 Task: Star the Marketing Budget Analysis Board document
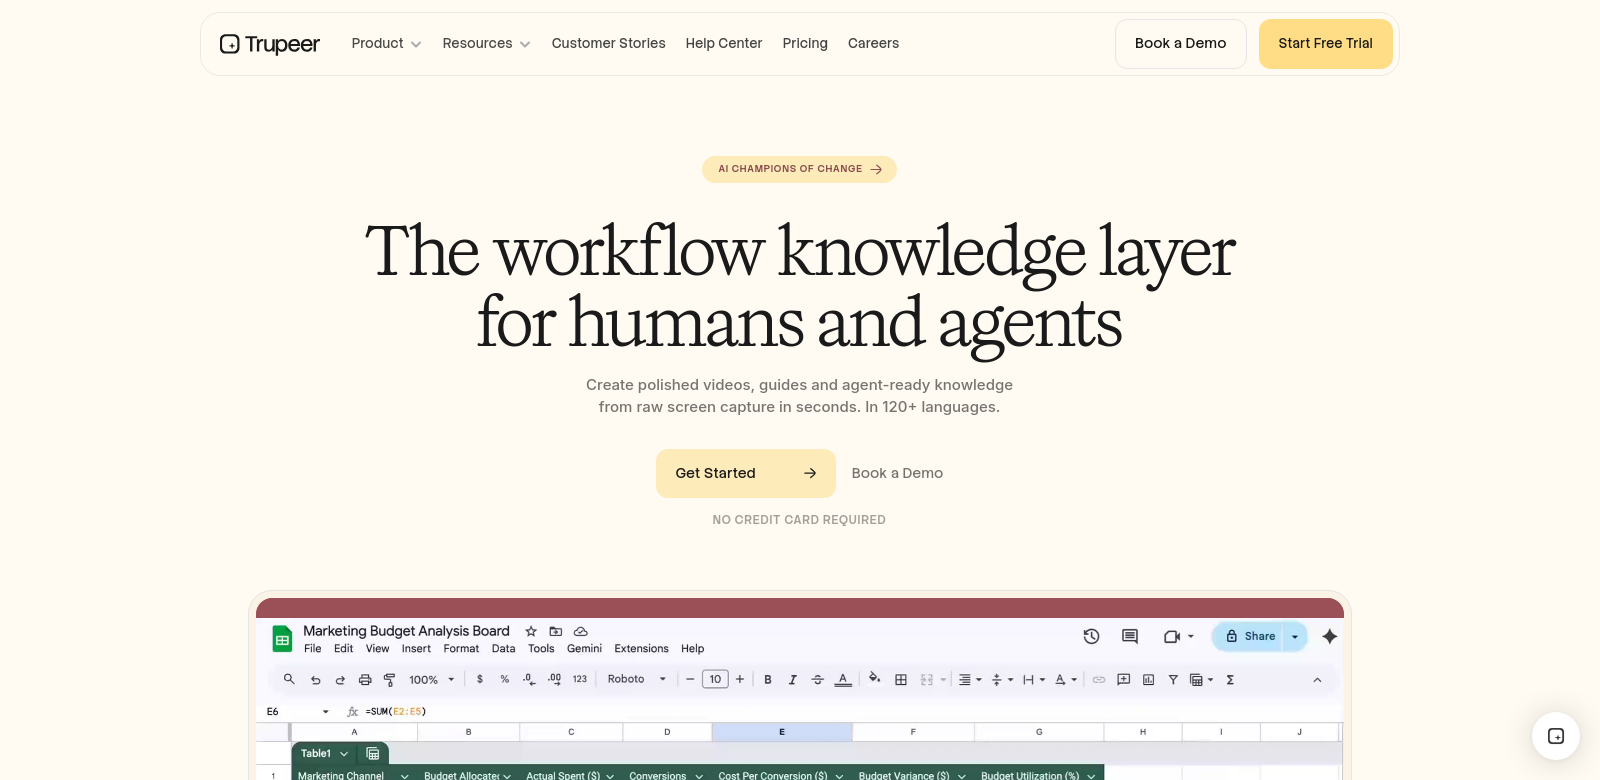pyautogui.click(x=531, y=631)
